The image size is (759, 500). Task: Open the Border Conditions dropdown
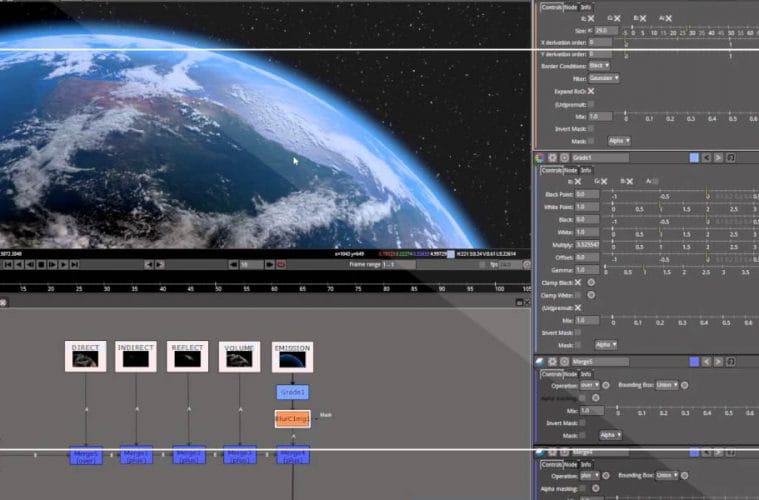(599, 65)
